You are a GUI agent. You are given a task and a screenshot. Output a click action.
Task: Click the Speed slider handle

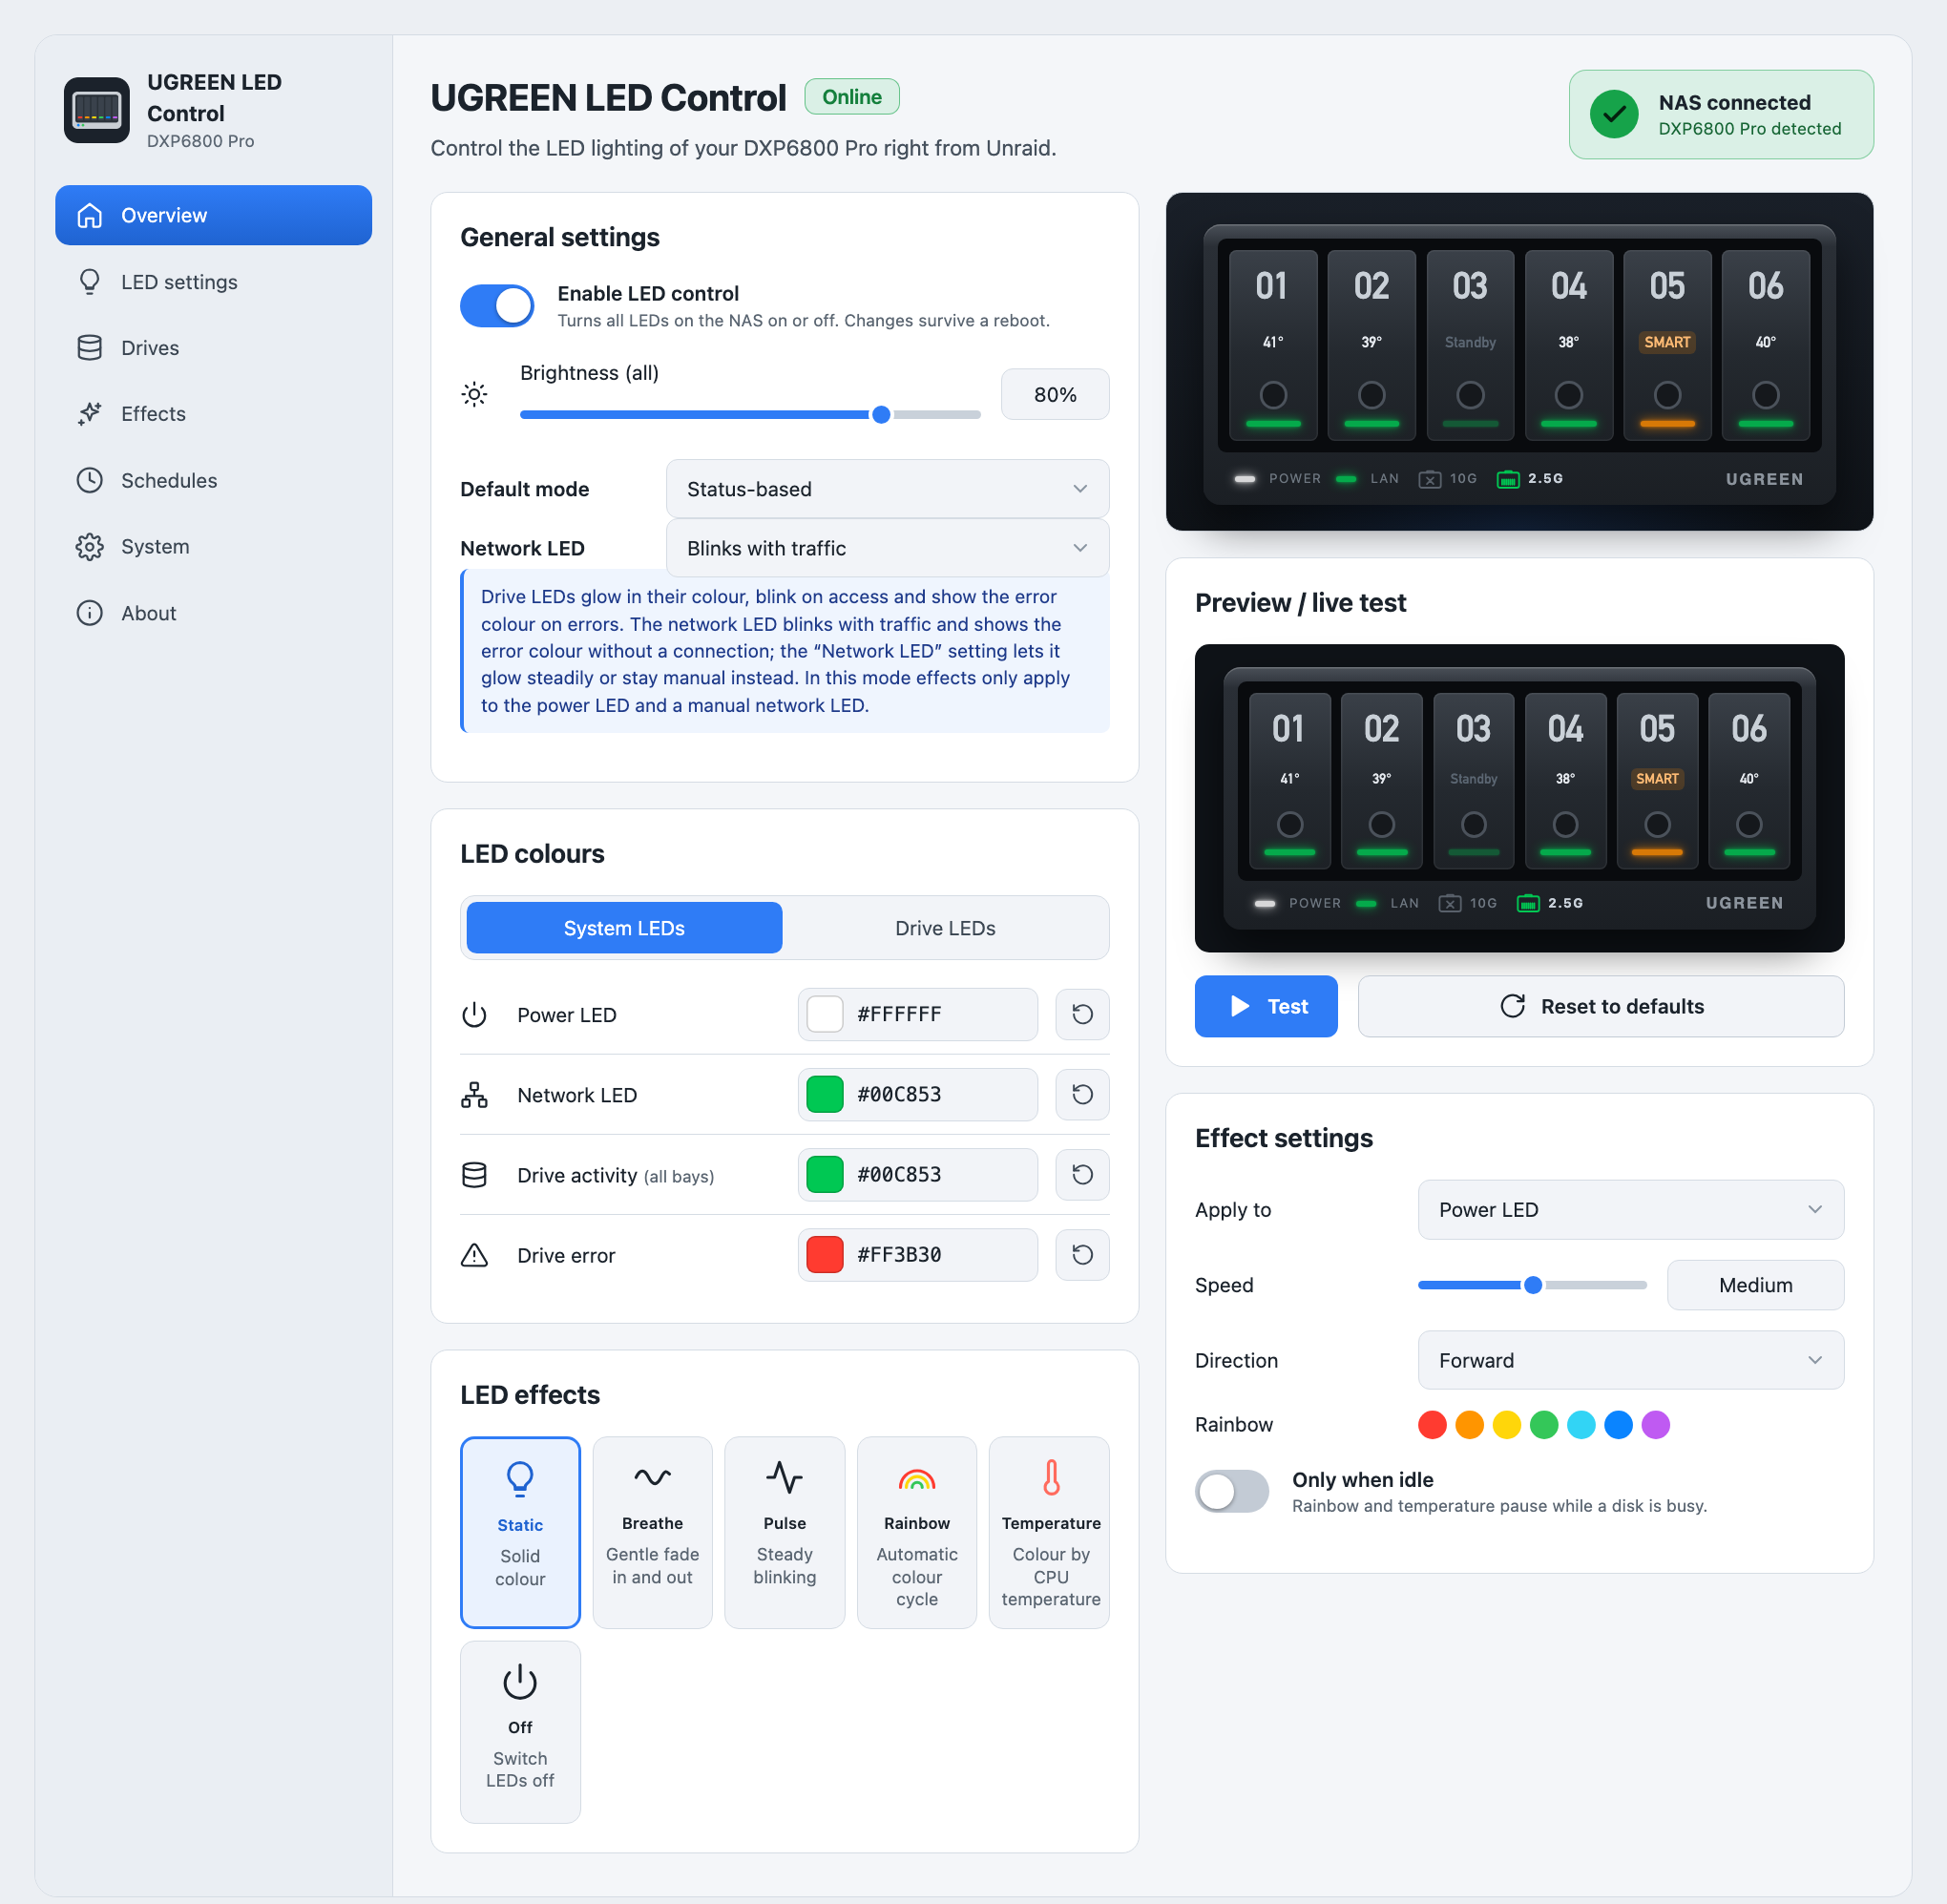click(1533, 1285)
